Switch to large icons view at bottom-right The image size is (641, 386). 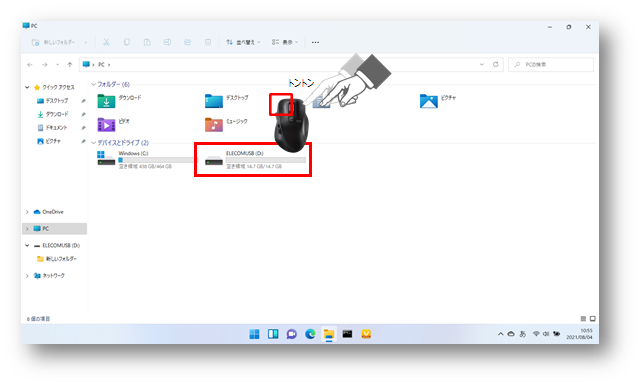tap(593, 319)
